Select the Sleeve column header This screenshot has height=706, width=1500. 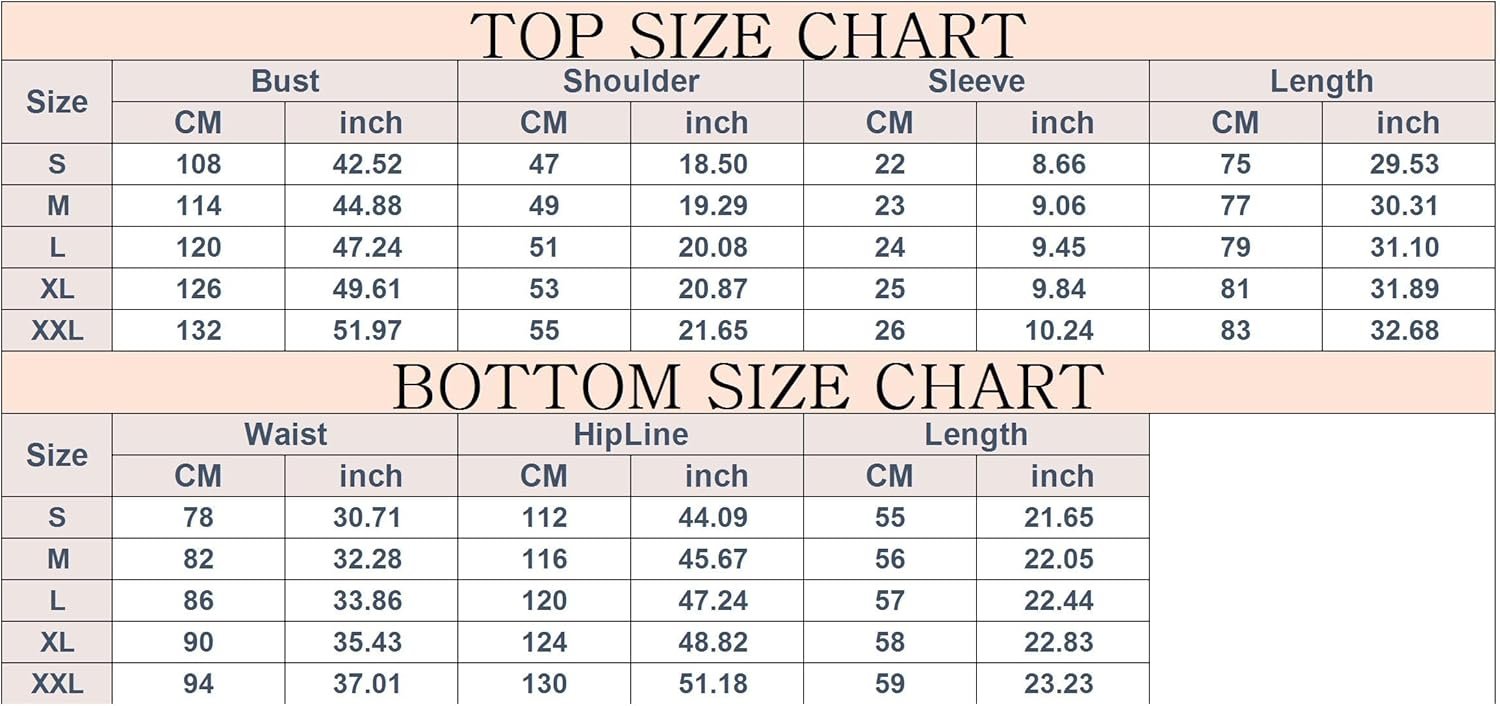click(x=976, y=81)
